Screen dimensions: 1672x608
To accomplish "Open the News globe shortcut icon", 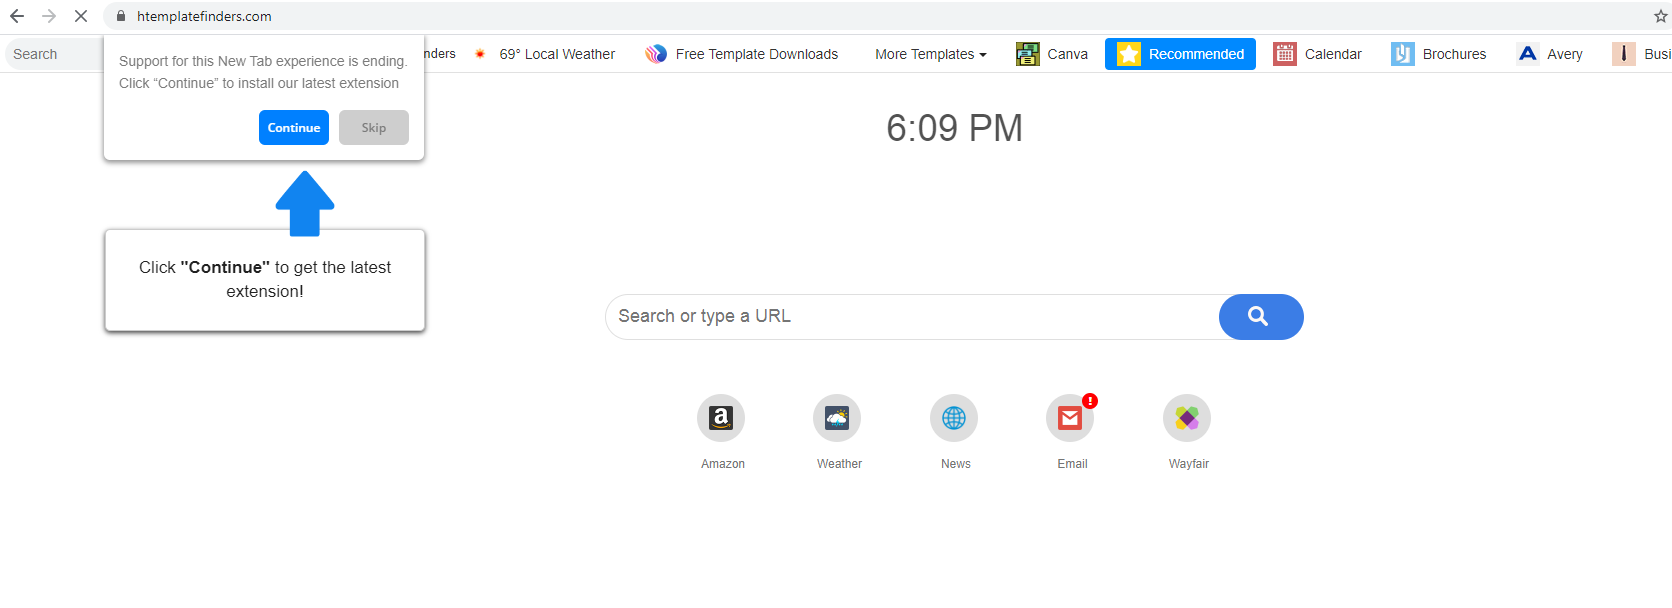I will (x=954, y=418).
